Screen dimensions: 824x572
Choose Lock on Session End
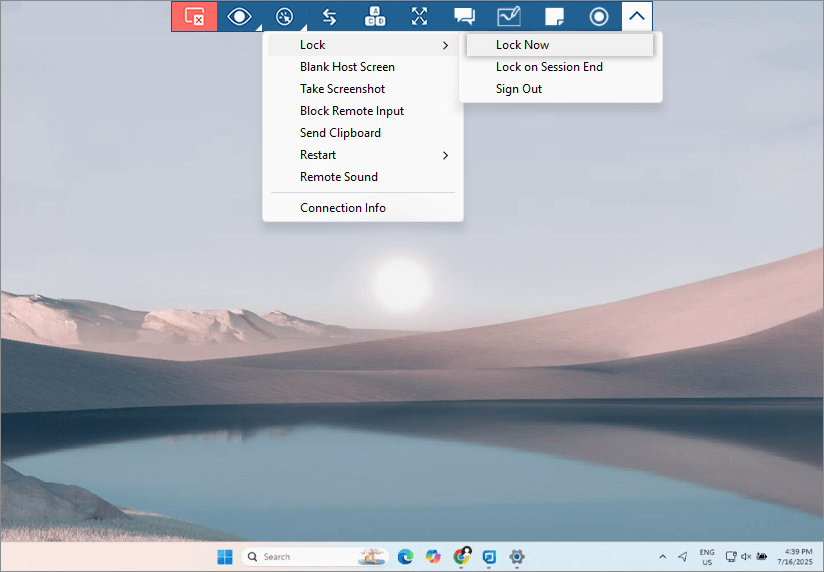(549, 67)
